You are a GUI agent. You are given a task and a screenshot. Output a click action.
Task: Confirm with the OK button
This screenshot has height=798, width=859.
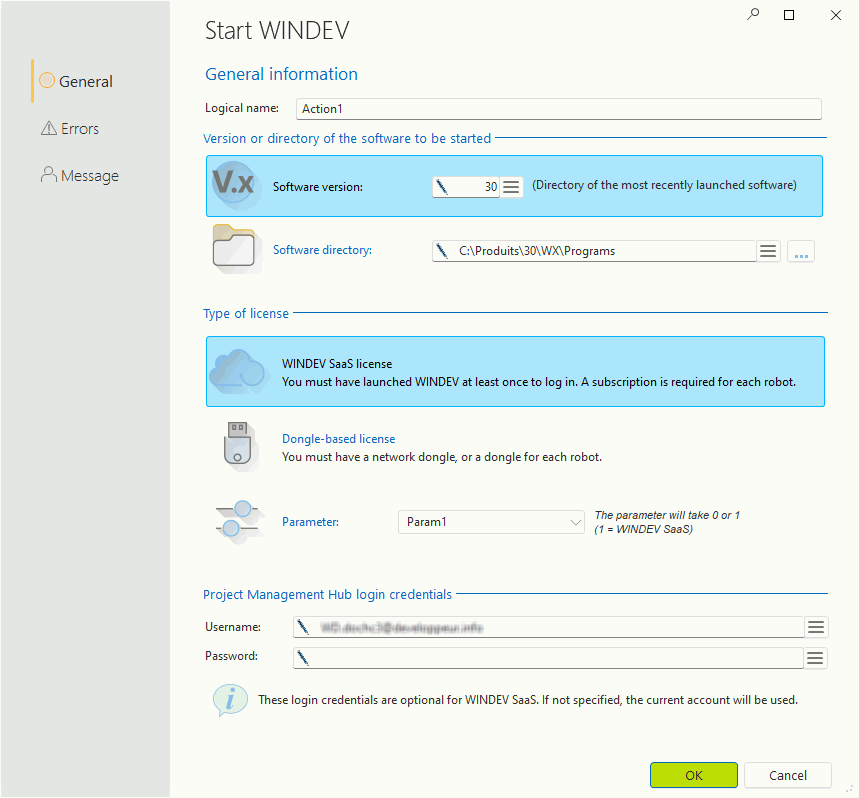(x=694, y=775)
